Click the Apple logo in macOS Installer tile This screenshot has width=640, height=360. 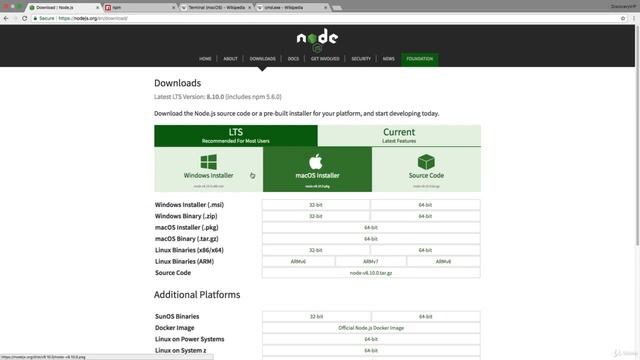[x=316, y=162]
